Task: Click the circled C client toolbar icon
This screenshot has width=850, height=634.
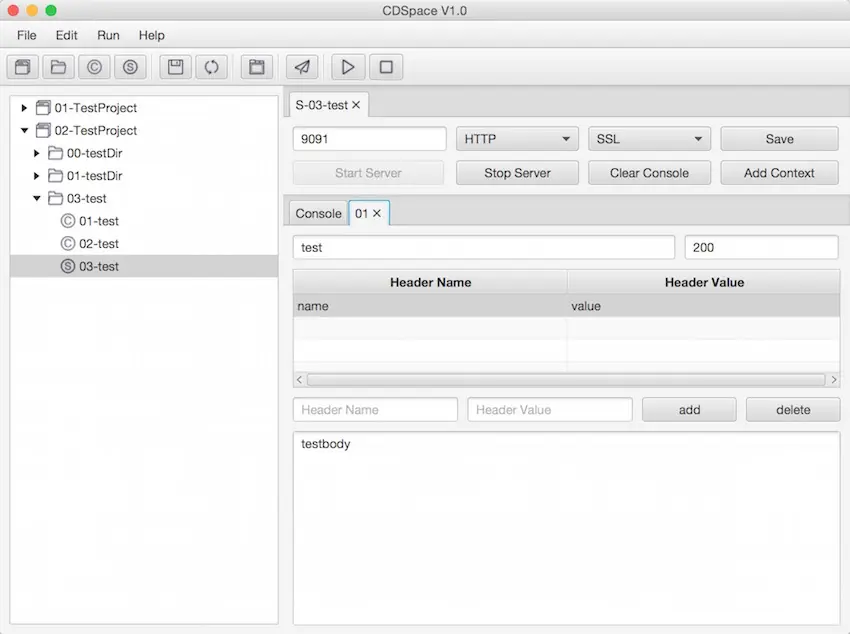Action: click(94, 67)
